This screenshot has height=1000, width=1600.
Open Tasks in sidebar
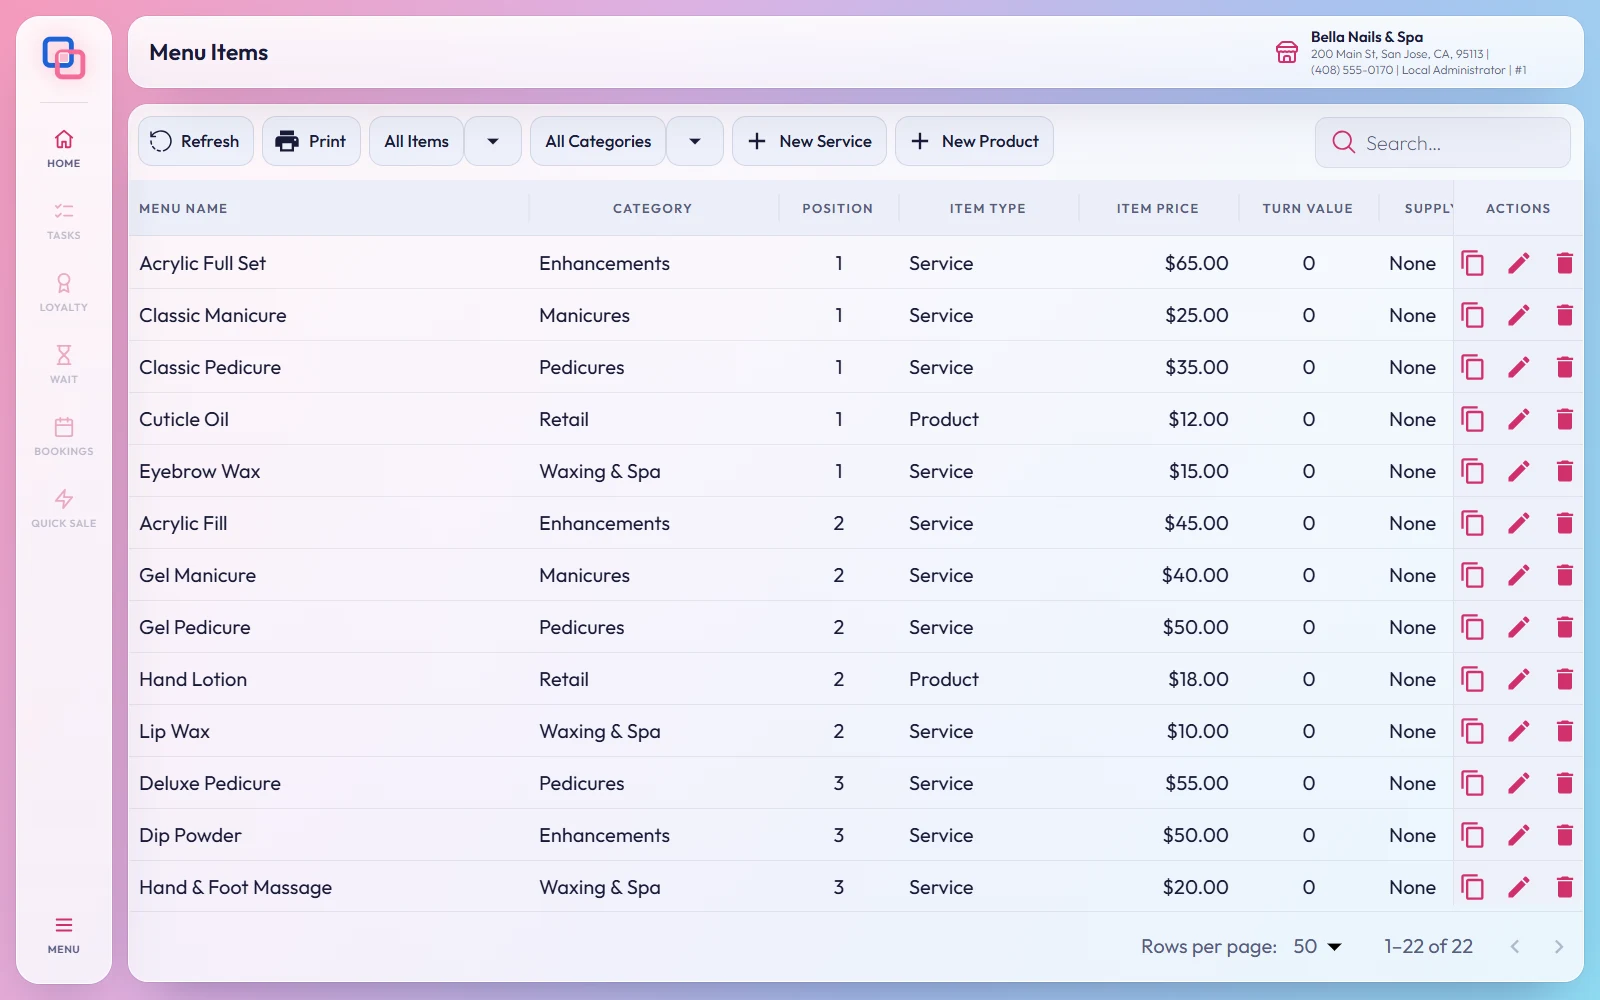64,220
